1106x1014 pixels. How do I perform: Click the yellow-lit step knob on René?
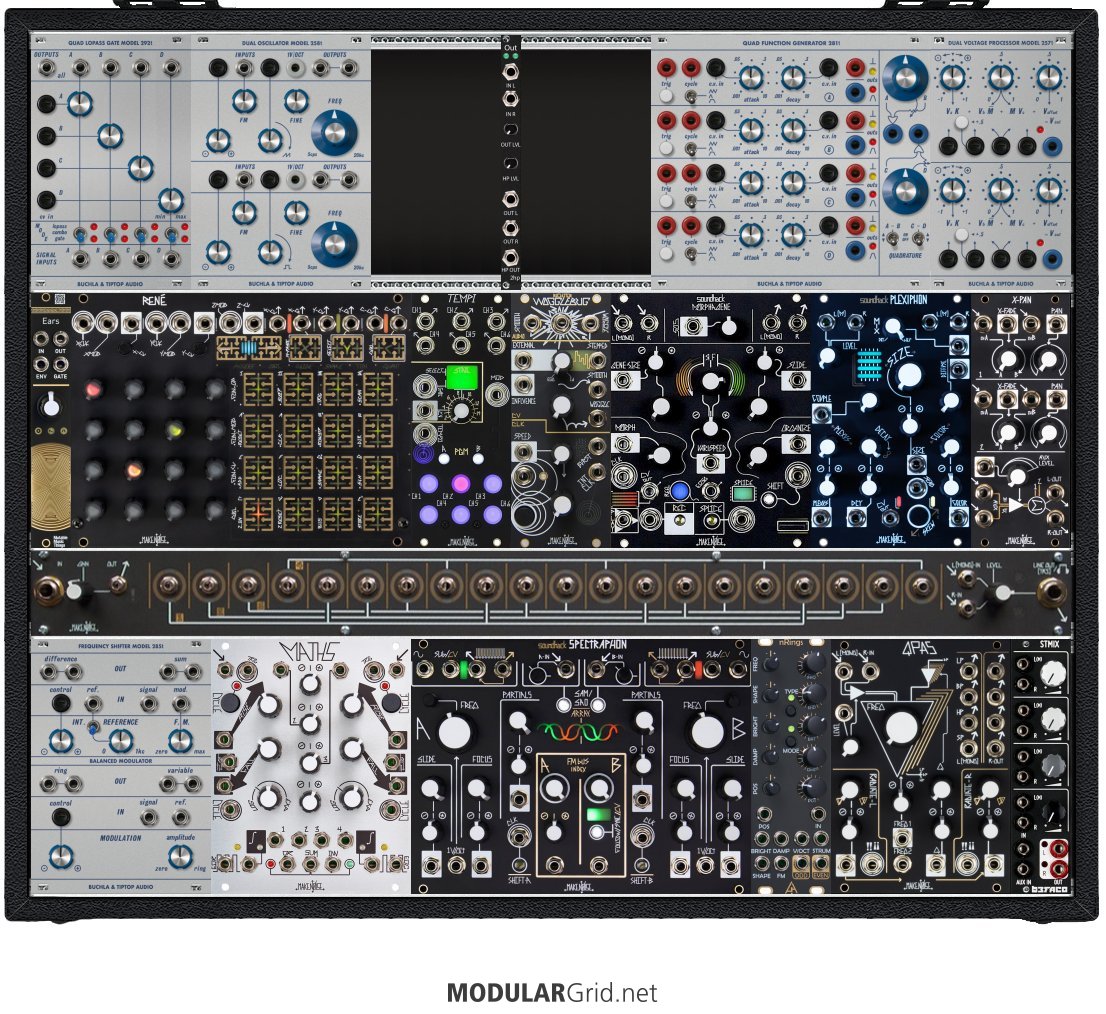point(174,429)
